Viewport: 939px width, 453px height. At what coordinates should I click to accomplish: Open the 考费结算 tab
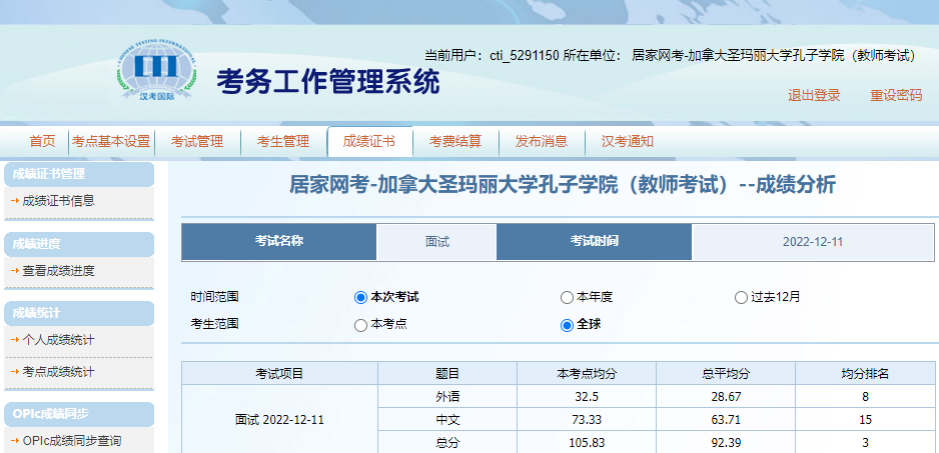coord(455,142)
